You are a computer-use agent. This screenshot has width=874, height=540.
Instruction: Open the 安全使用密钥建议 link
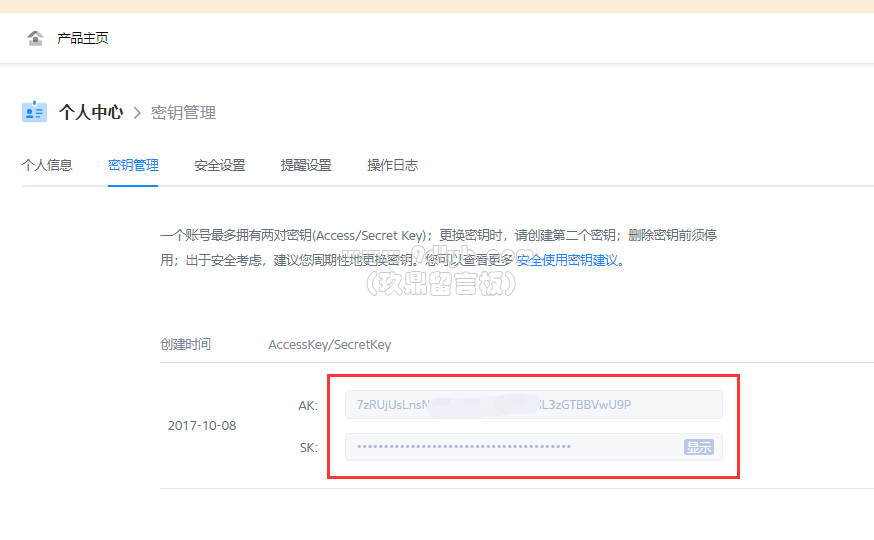click(567, 260)
